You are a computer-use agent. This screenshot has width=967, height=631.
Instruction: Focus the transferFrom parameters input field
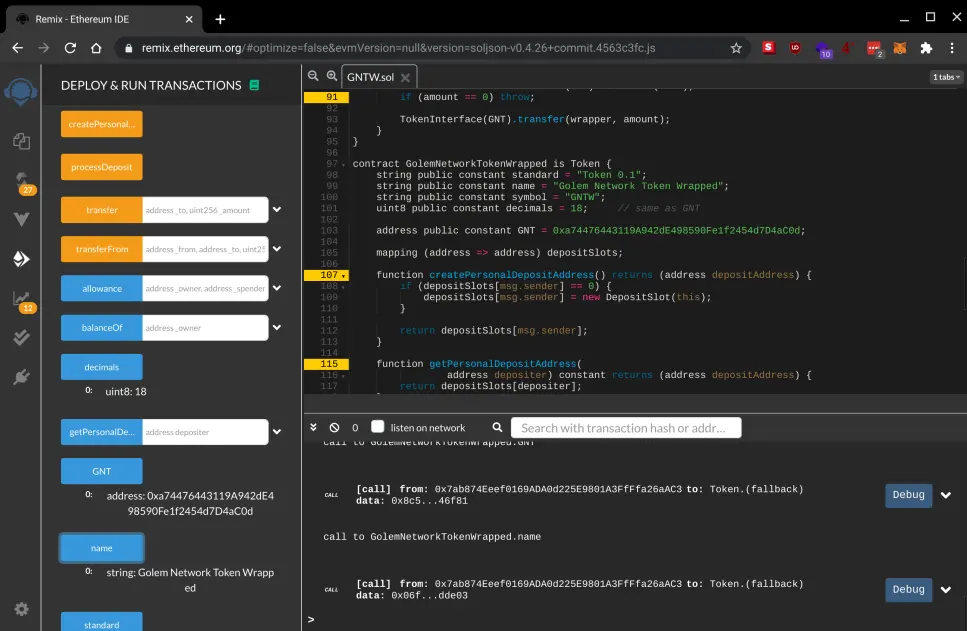point(205,249)
